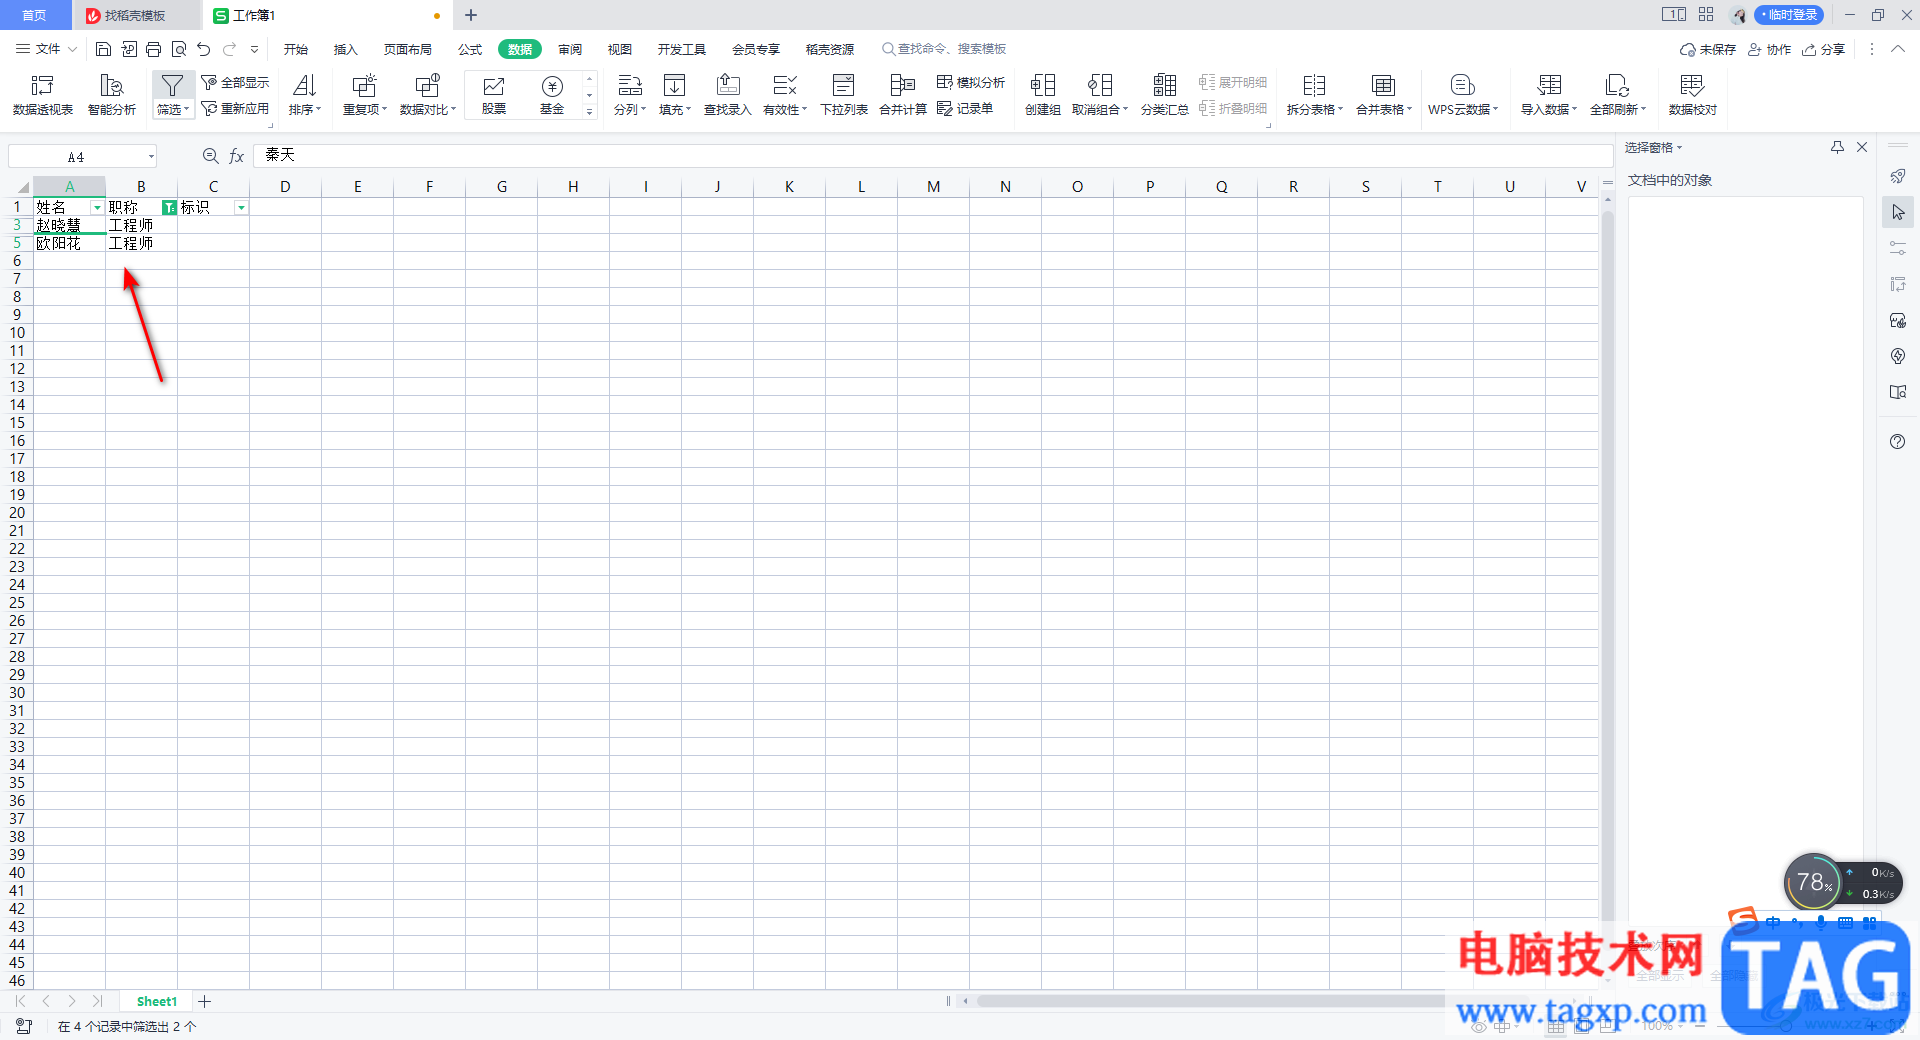
Task: Click 创建组 to group rows
Action: (1043, 95)
